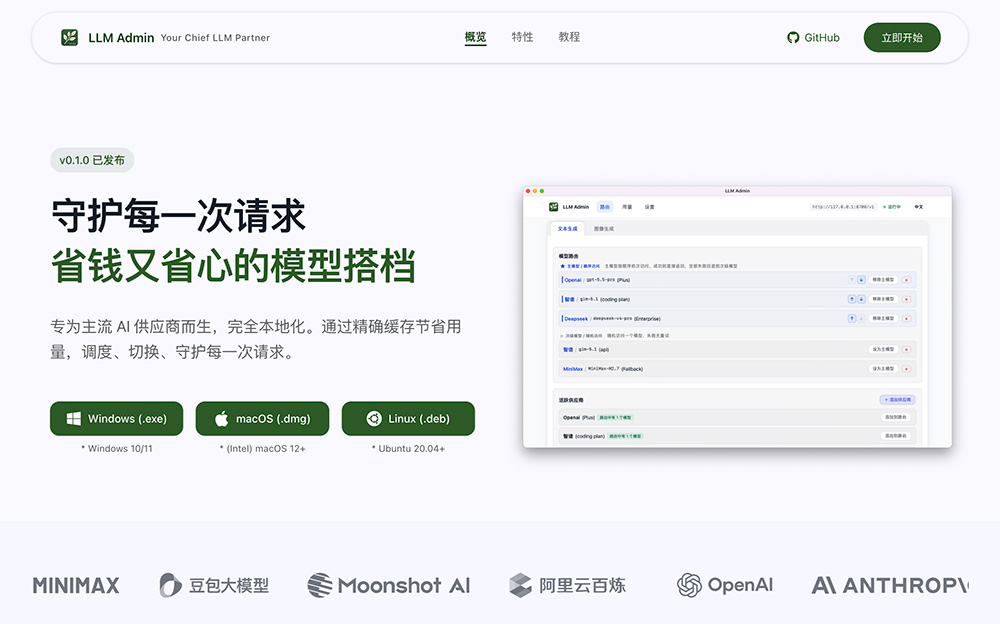Click the "Your Chief LLM Partner" tagline
This screenshot has height=624, width=1000.
coord(215,38)
